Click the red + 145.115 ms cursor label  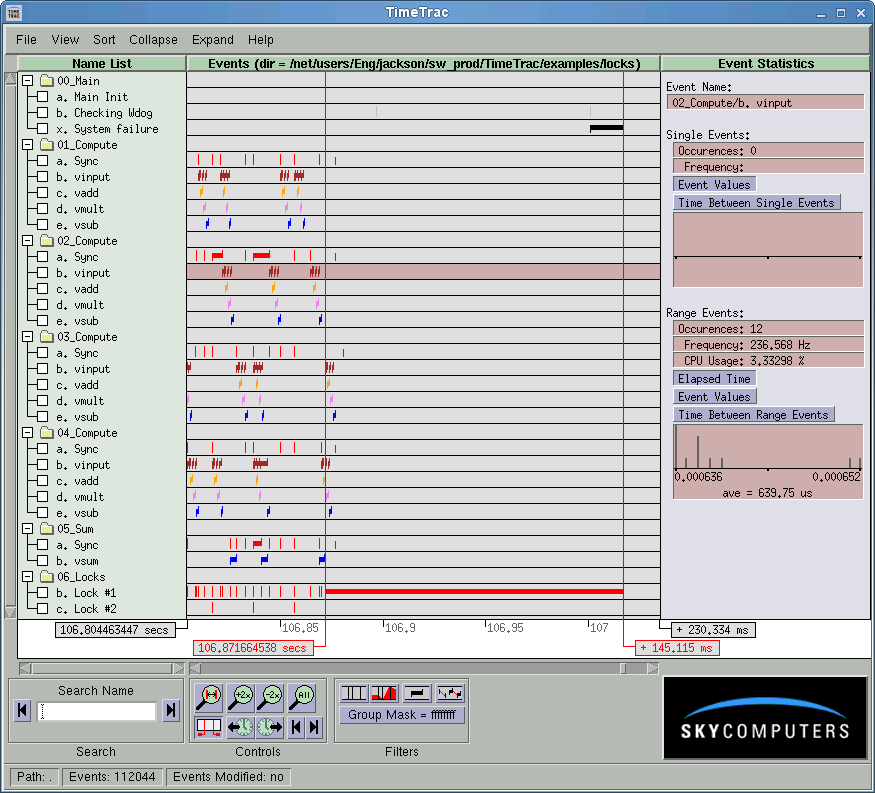[x=677, y=648]
